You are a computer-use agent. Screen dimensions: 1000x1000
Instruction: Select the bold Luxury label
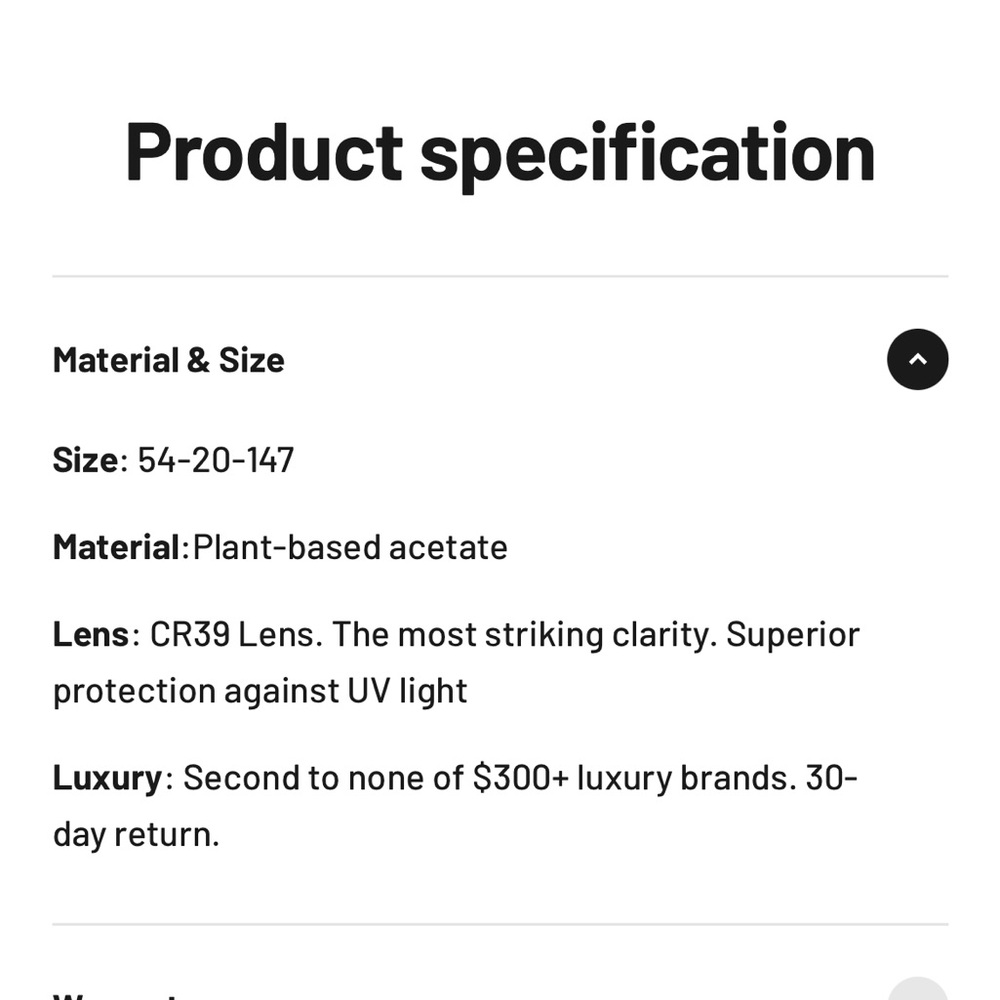click(x=107, y=777)
